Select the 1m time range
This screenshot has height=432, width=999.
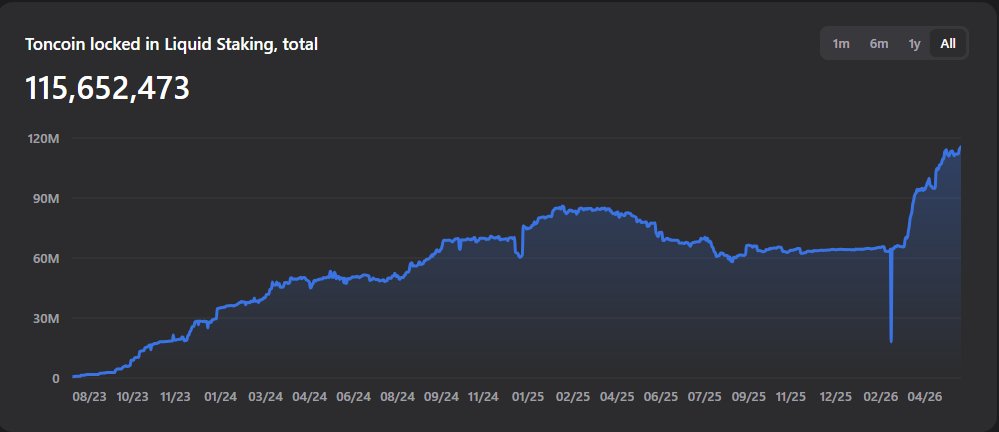841,43
